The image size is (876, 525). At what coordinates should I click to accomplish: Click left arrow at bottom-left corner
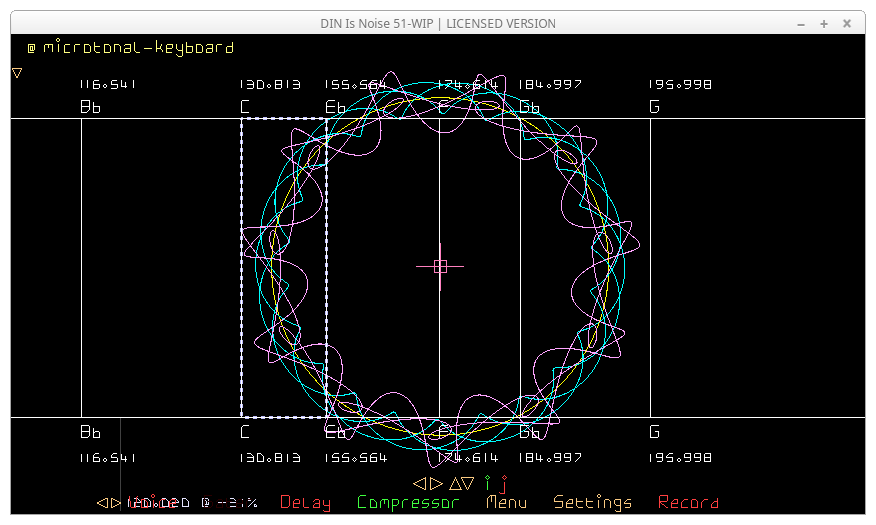(x=102, y=502)
